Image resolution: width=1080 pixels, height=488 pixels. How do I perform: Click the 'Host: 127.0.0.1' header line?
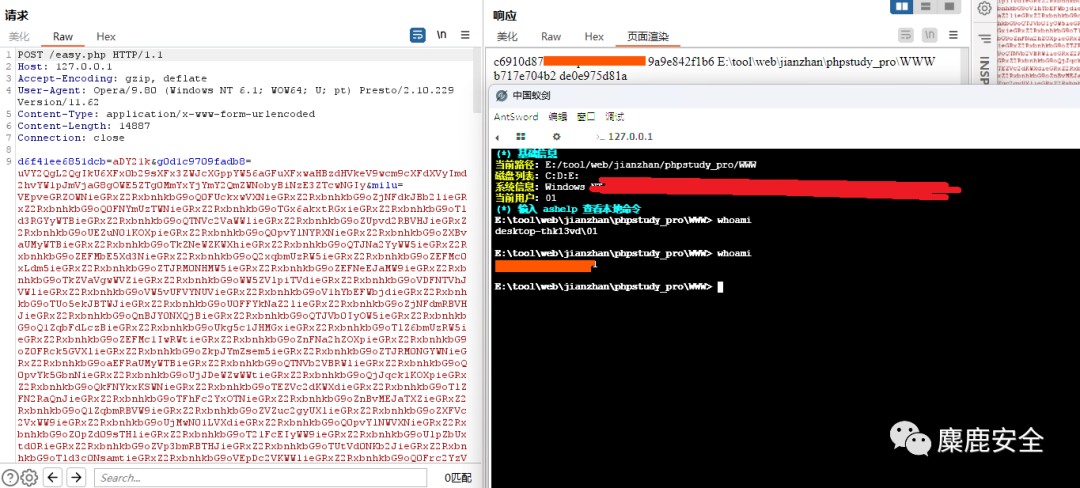coord(65,67)
